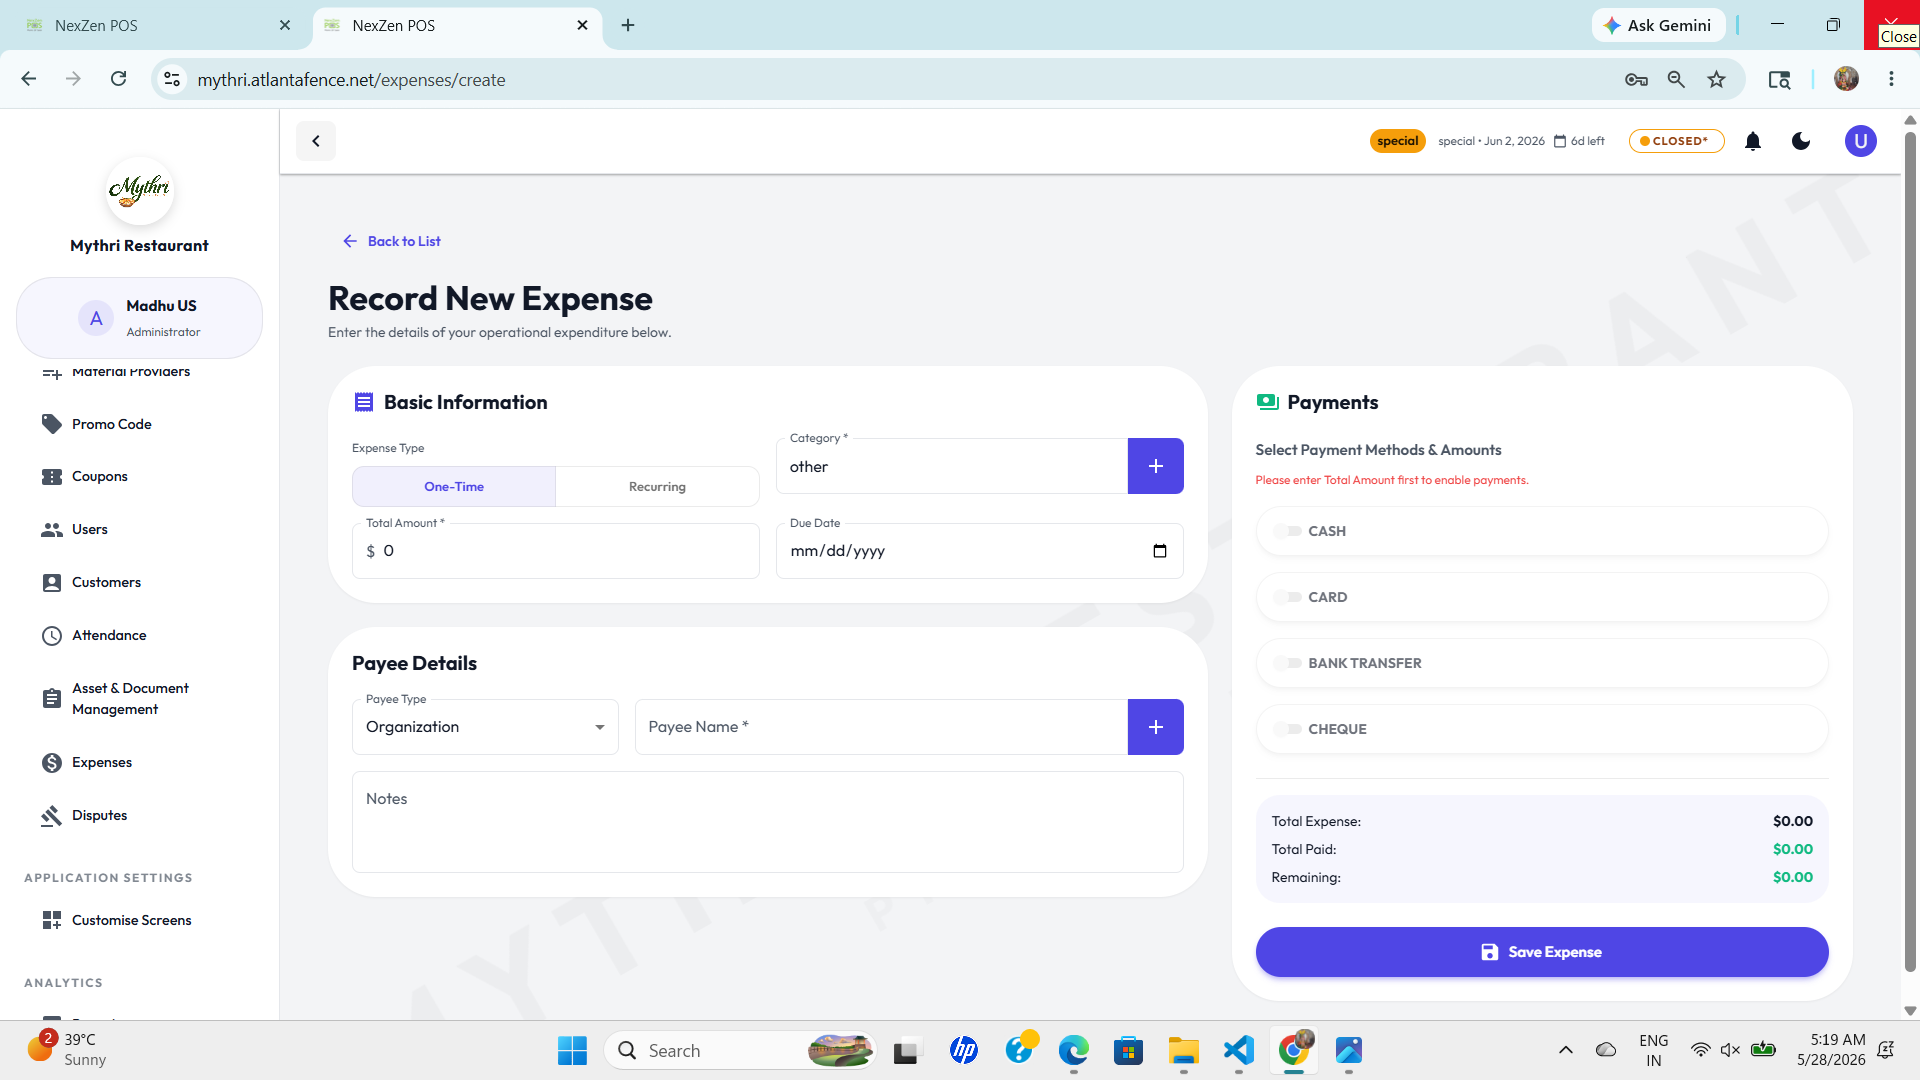Toggle the CASH payment method

[1287, 531]
